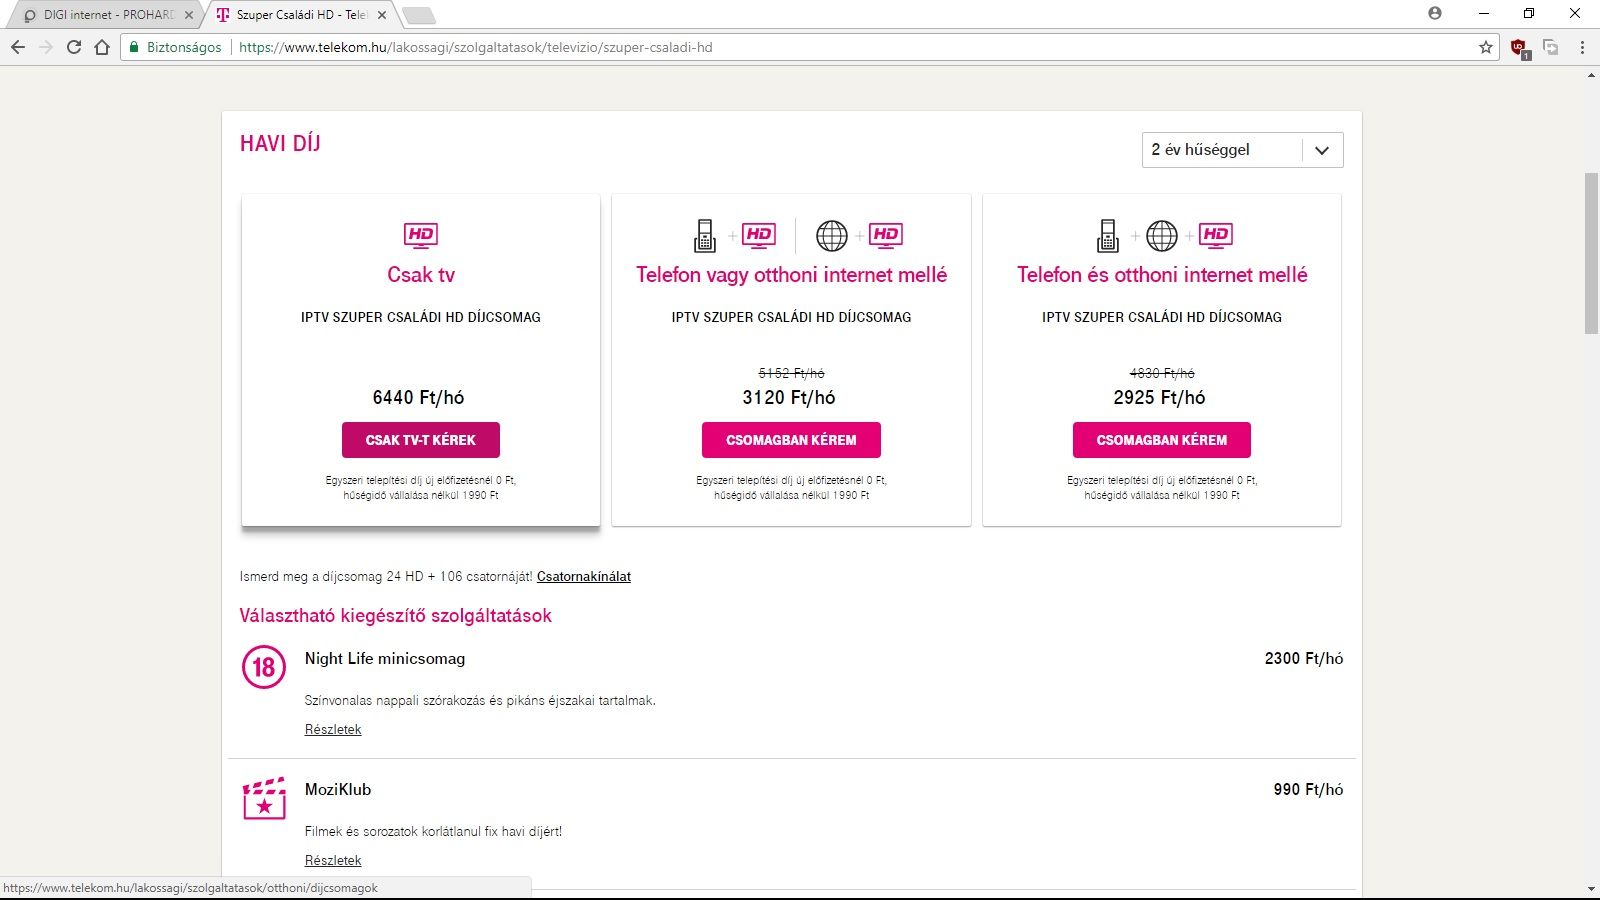Go back with the browser back arrow
Image resolution: width=1600 pixels, height=900 pixels.
(18, 47)
